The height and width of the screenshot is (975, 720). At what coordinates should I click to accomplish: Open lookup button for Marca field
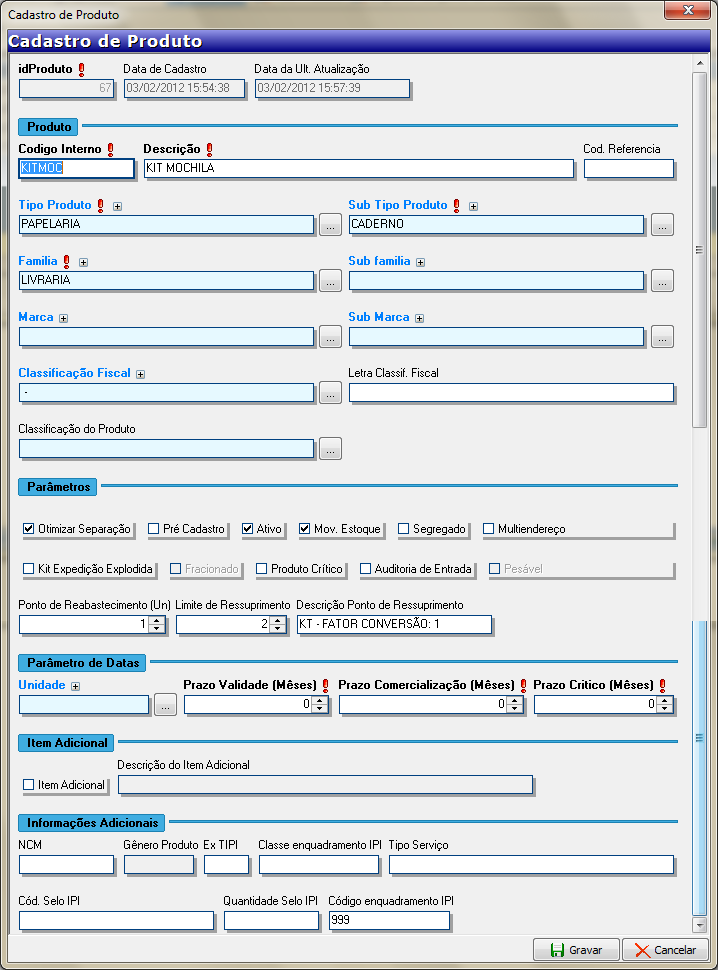[331, 338]
